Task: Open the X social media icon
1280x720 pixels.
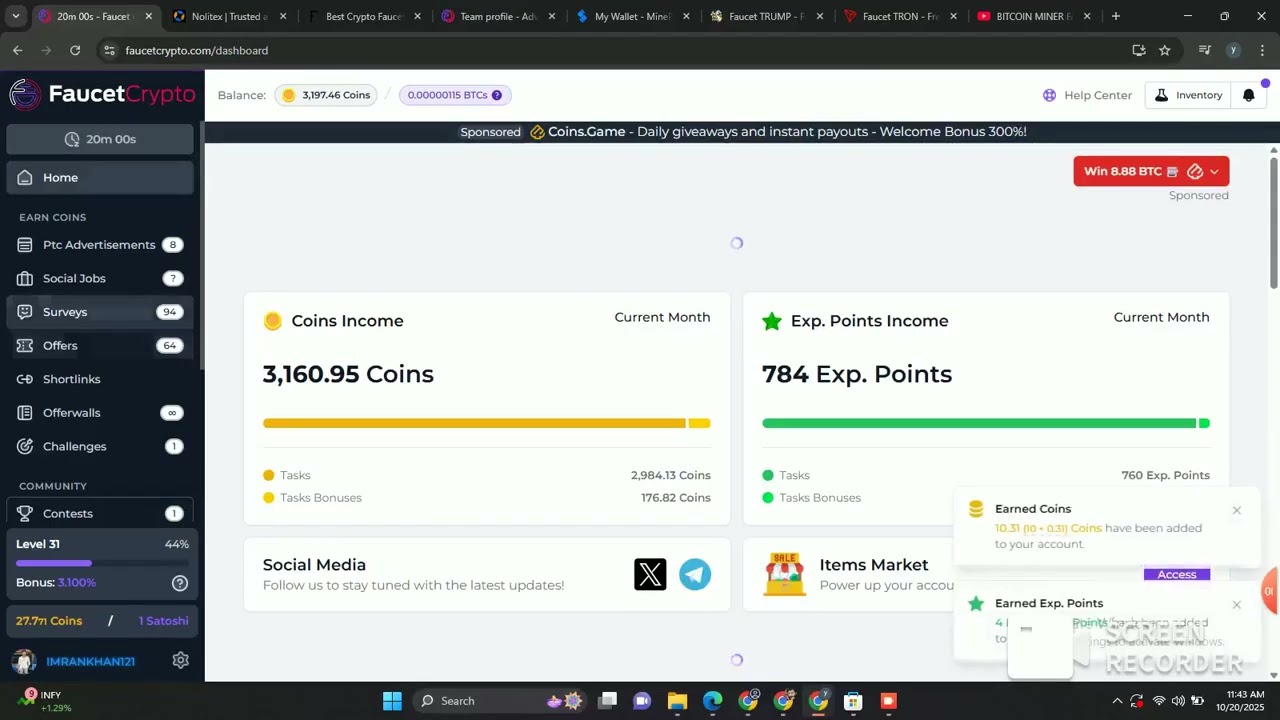Action: coord(650,574)
